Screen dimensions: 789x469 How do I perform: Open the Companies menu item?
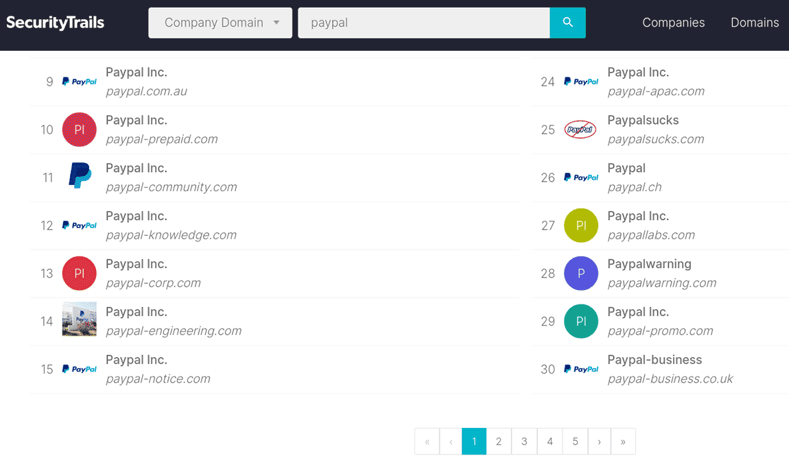point(673,23)
